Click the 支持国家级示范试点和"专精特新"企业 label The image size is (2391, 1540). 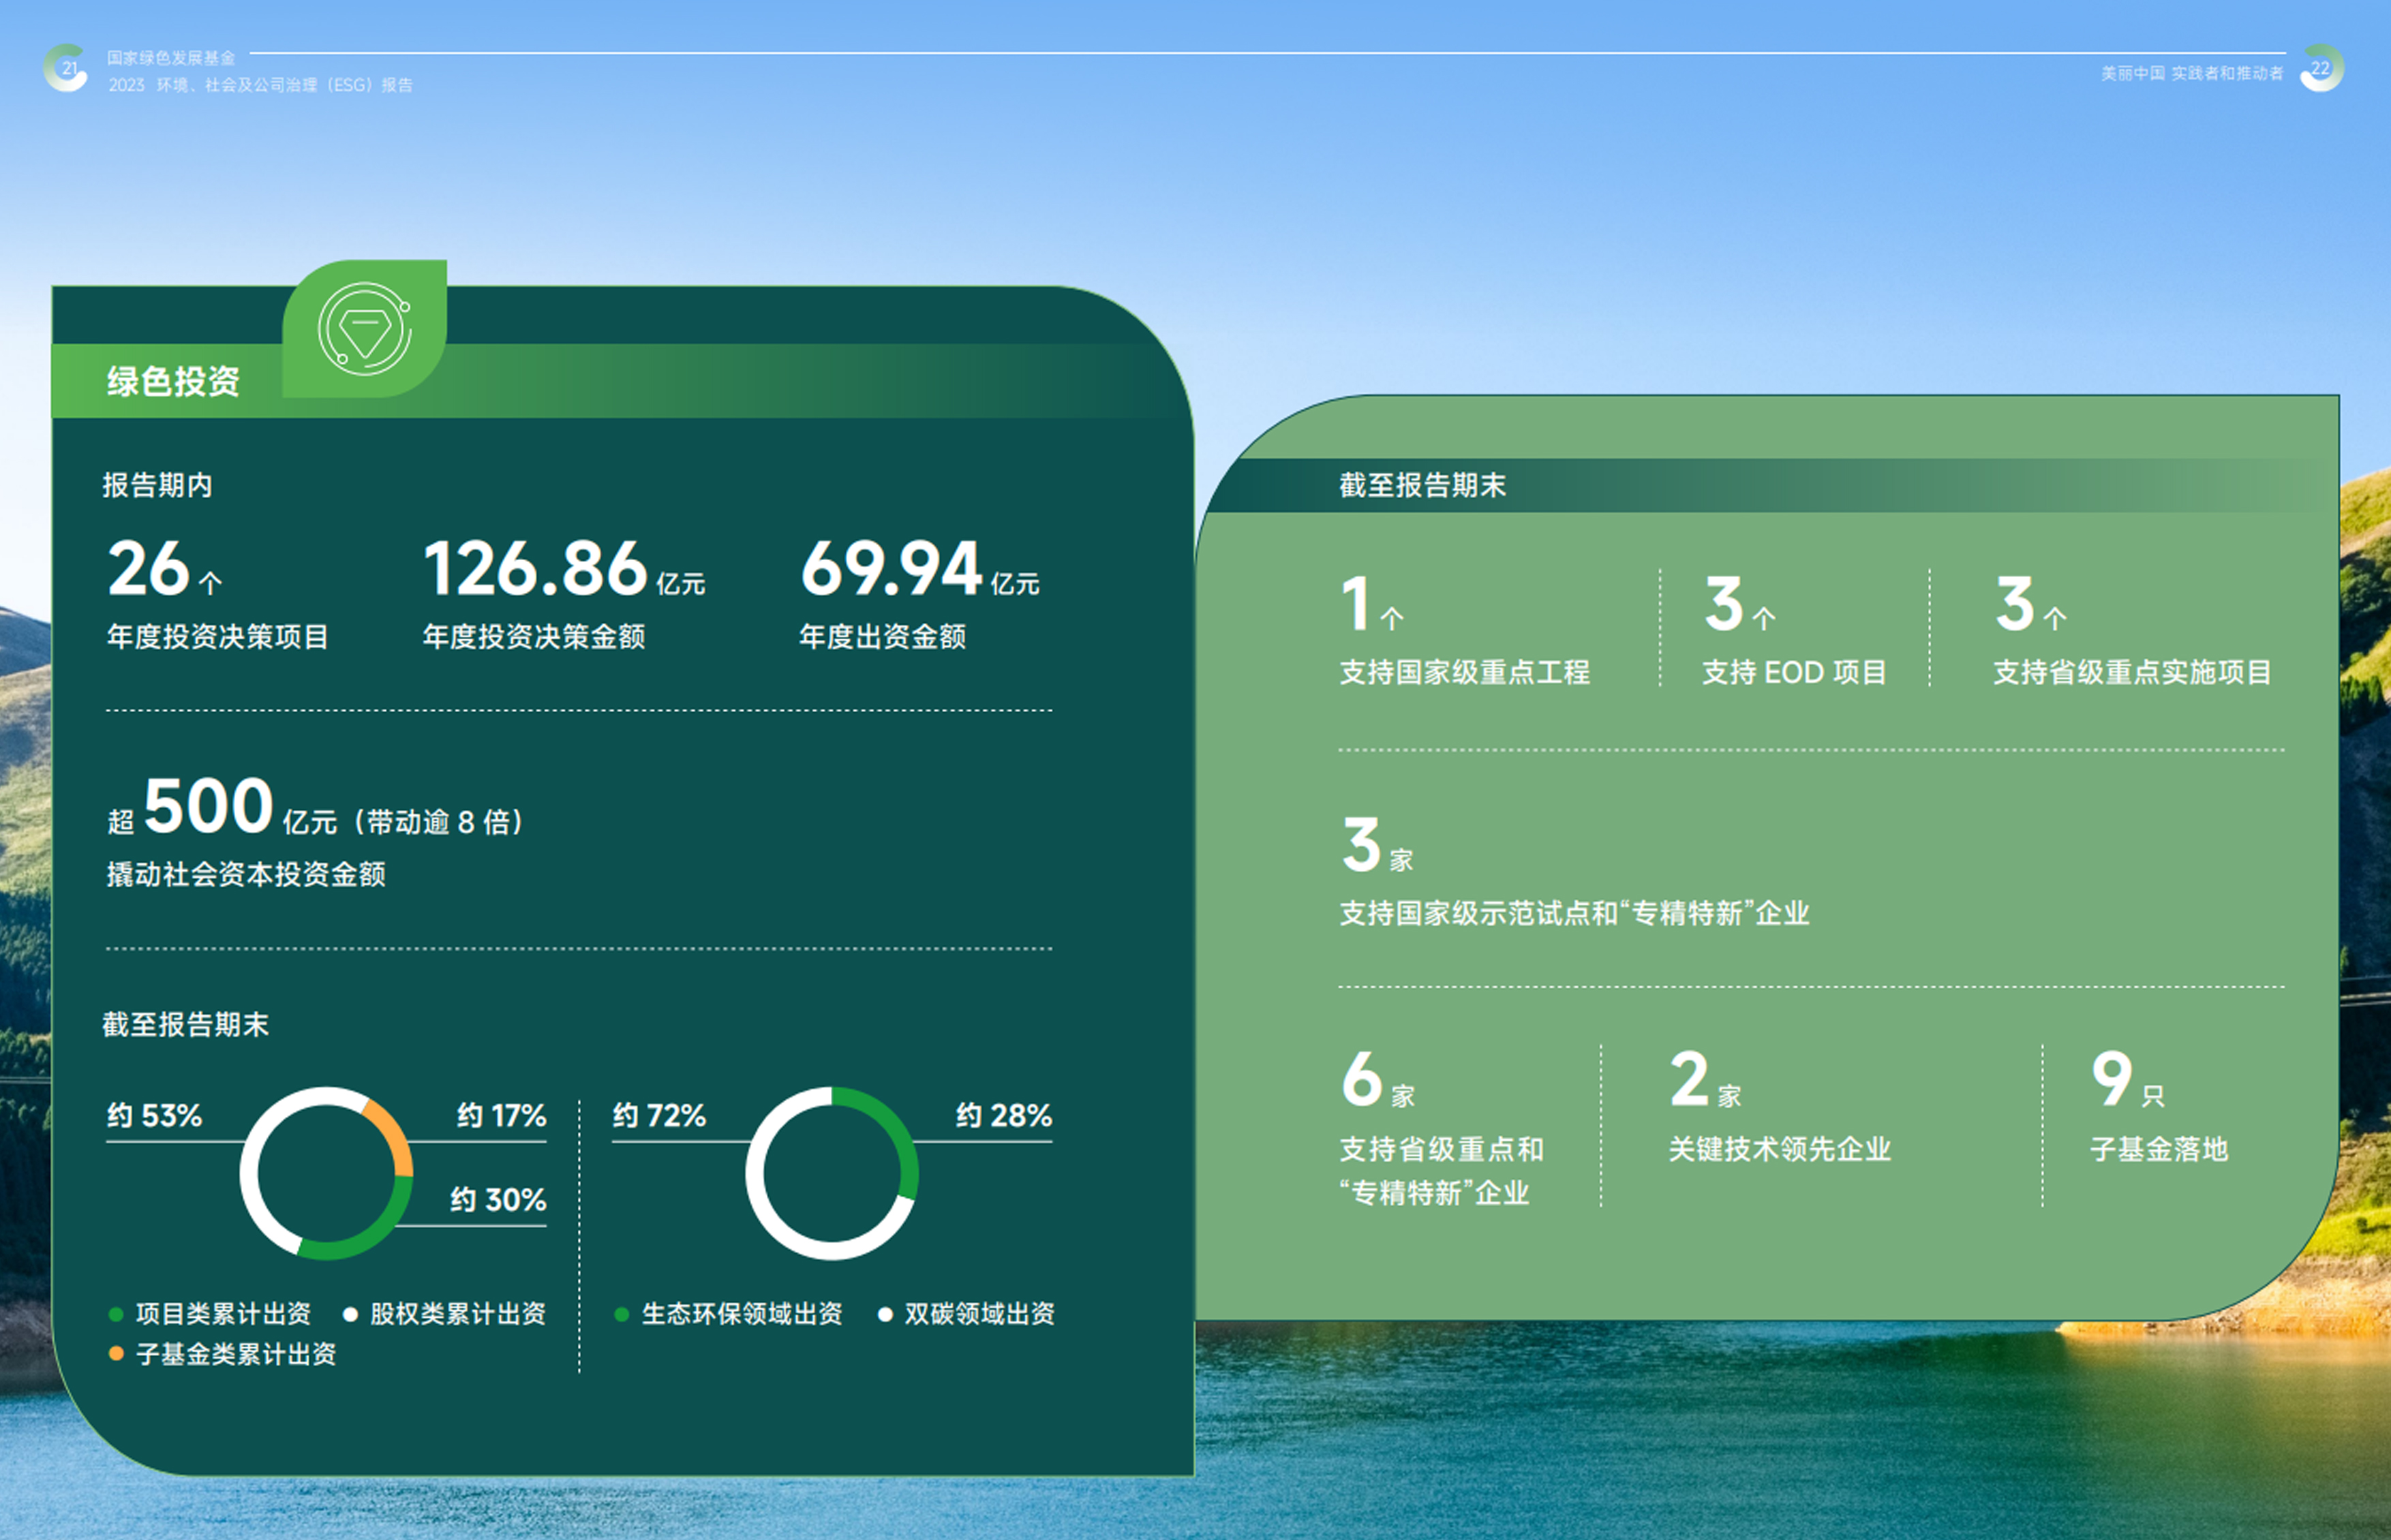(x=1574, y=913)
